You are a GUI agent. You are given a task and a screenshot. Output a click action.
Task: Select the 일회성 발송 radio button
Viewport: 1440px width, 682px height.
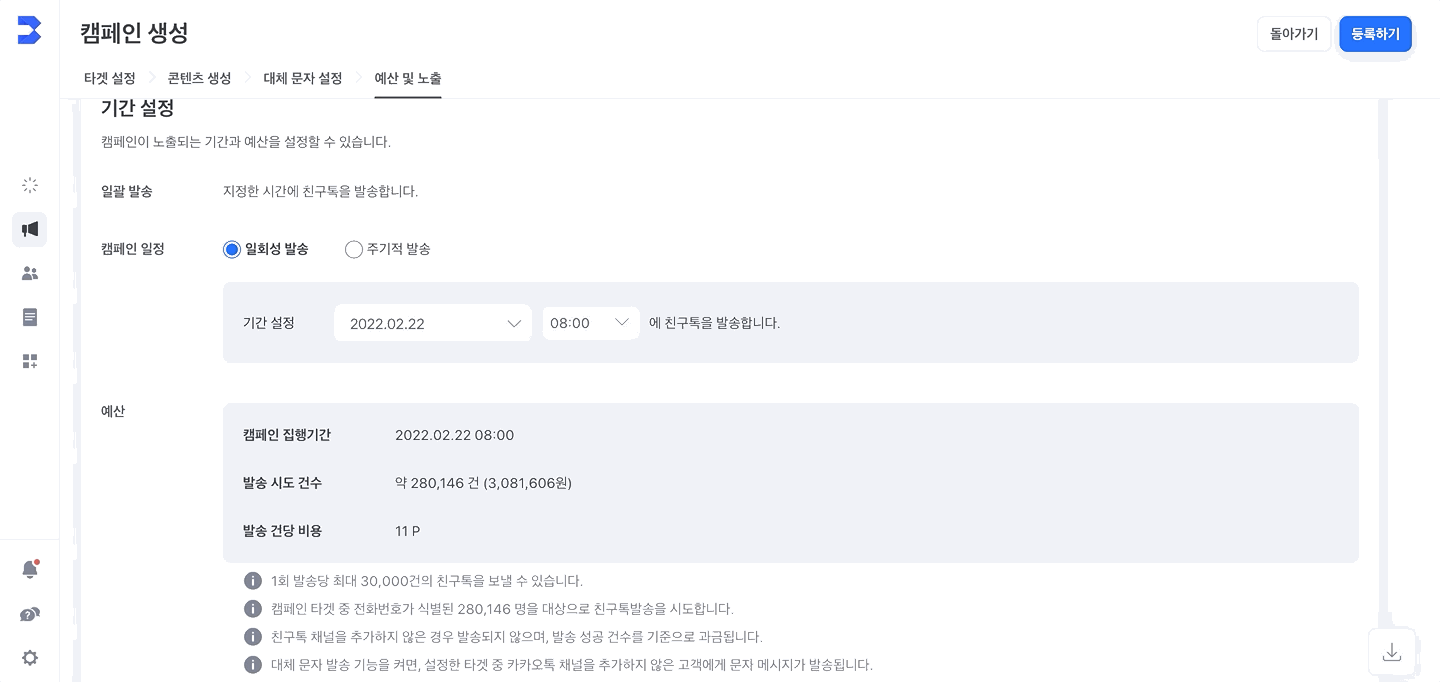pyautogui.click(x=232, y=249)
